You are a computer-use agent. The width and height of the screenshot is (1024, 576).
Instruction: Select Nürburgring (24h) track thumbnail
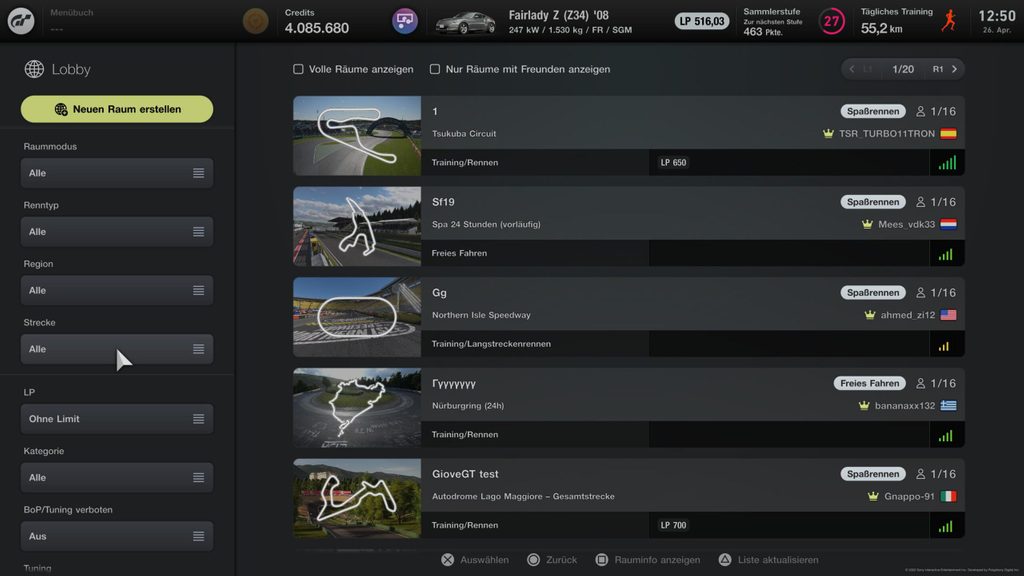pos(357,408)
